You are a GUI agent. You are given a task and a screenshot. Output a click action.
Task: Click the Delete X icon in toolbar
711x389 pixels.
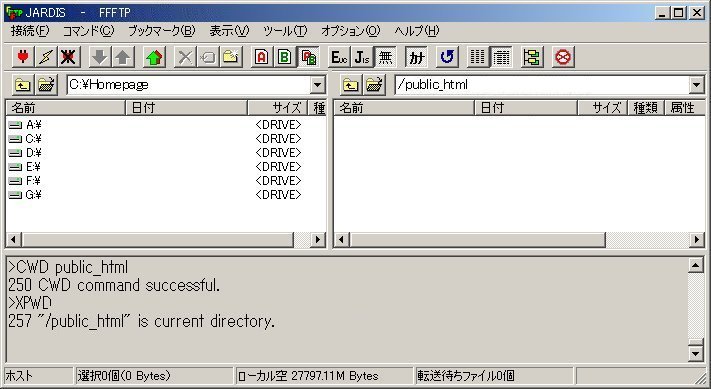point(185,57)
